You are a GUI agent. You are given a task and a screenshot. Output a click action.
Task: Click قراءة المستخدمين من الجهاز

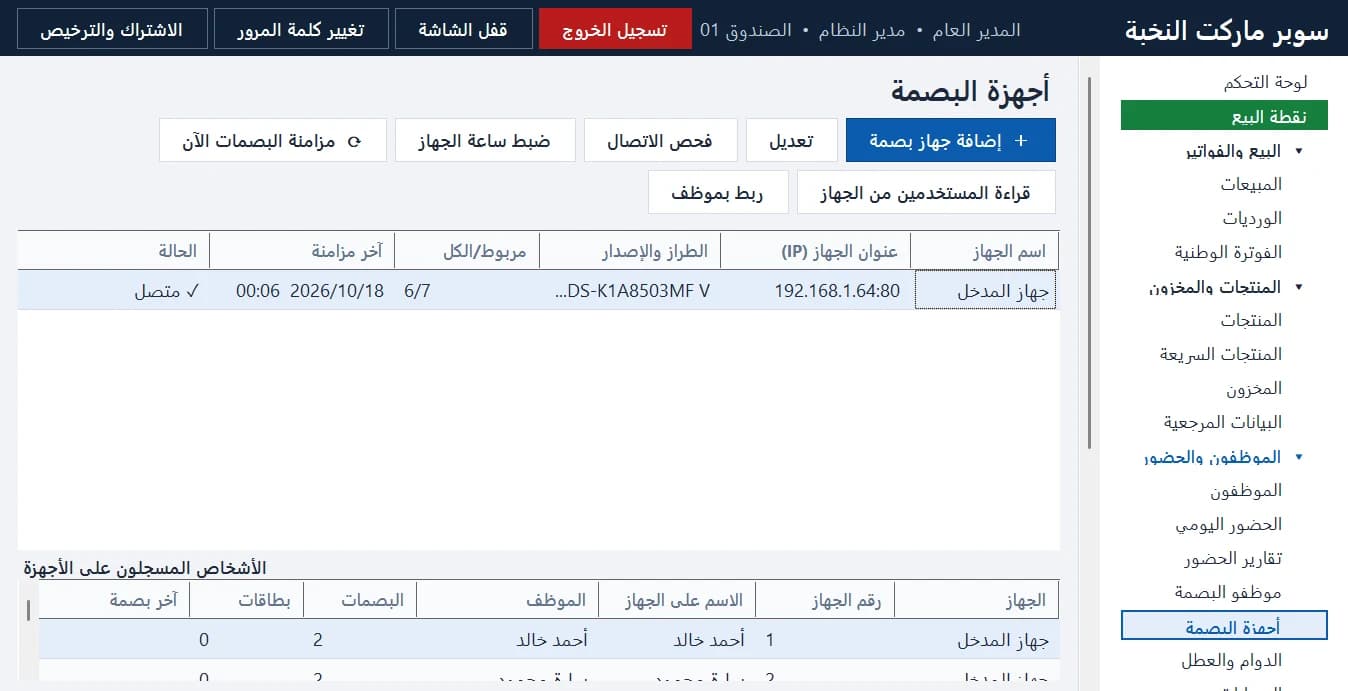(x=926, y=193)
